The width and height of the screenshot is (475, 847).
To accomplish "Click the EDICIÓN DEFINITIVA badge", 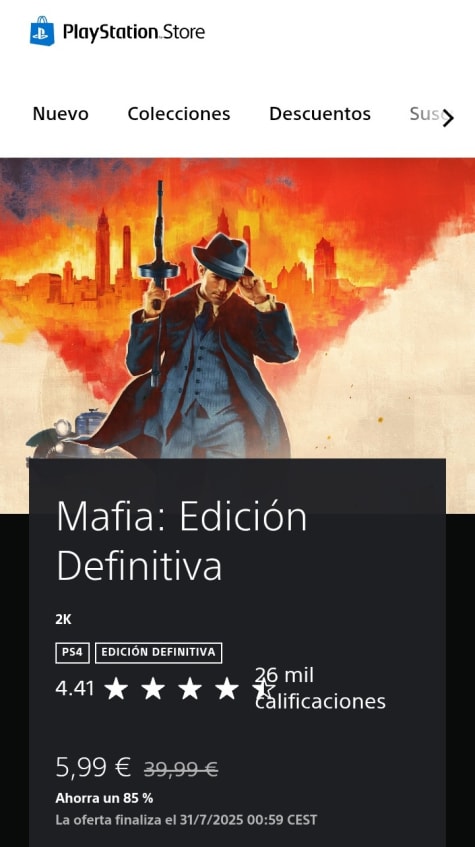I will (158, 653).
